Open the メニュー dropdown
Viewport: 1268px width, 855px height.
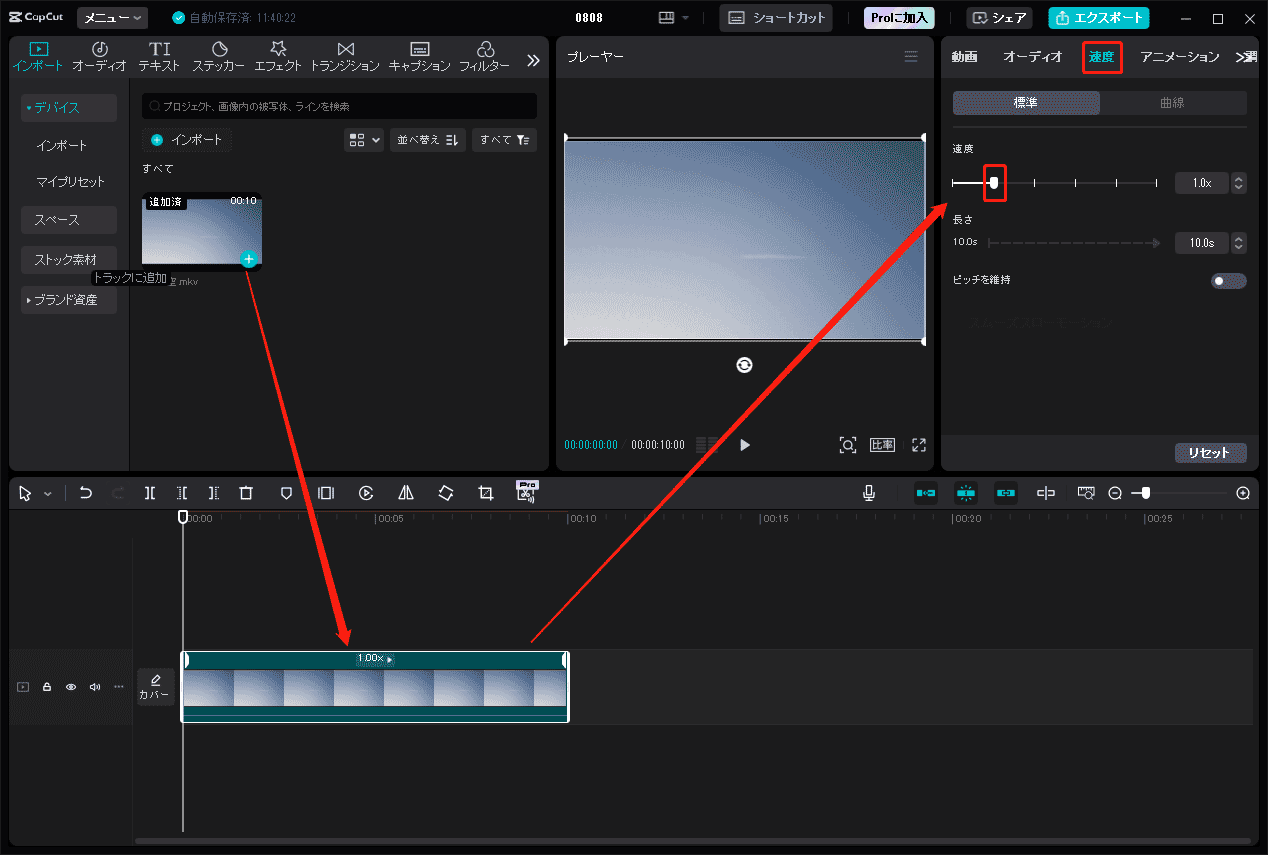click(x=112, y=18)
